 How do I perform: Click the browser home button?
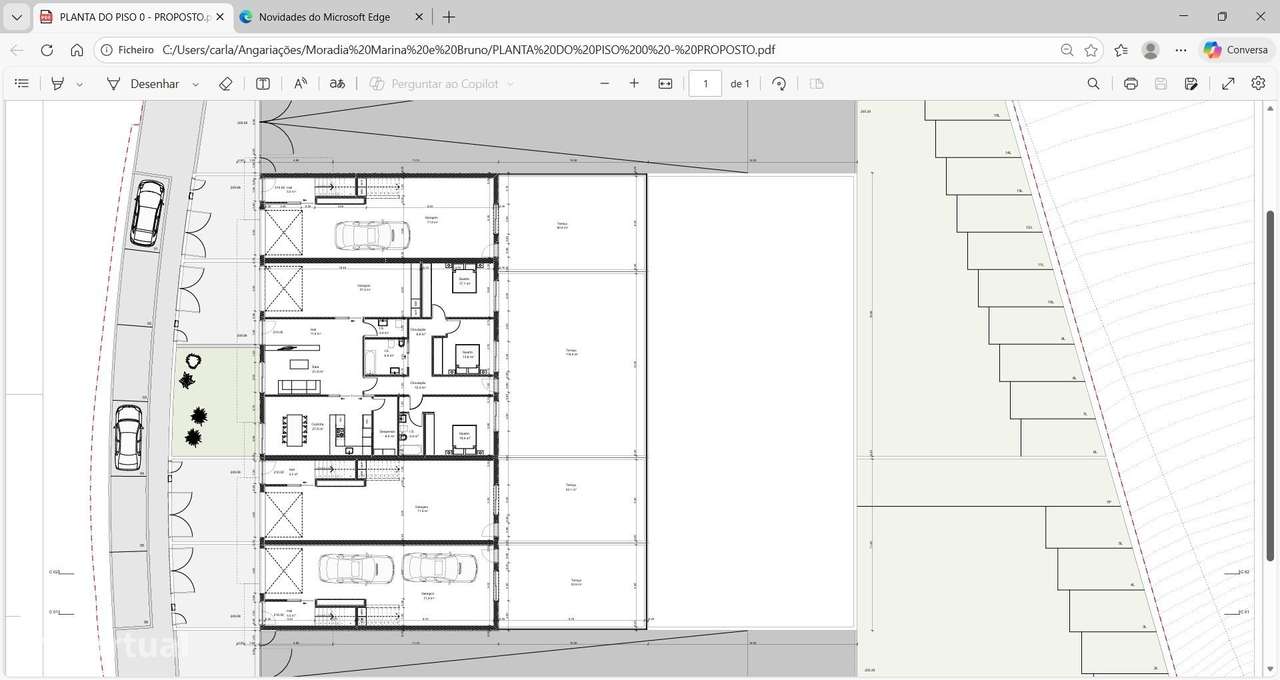(x=77, y=50)
